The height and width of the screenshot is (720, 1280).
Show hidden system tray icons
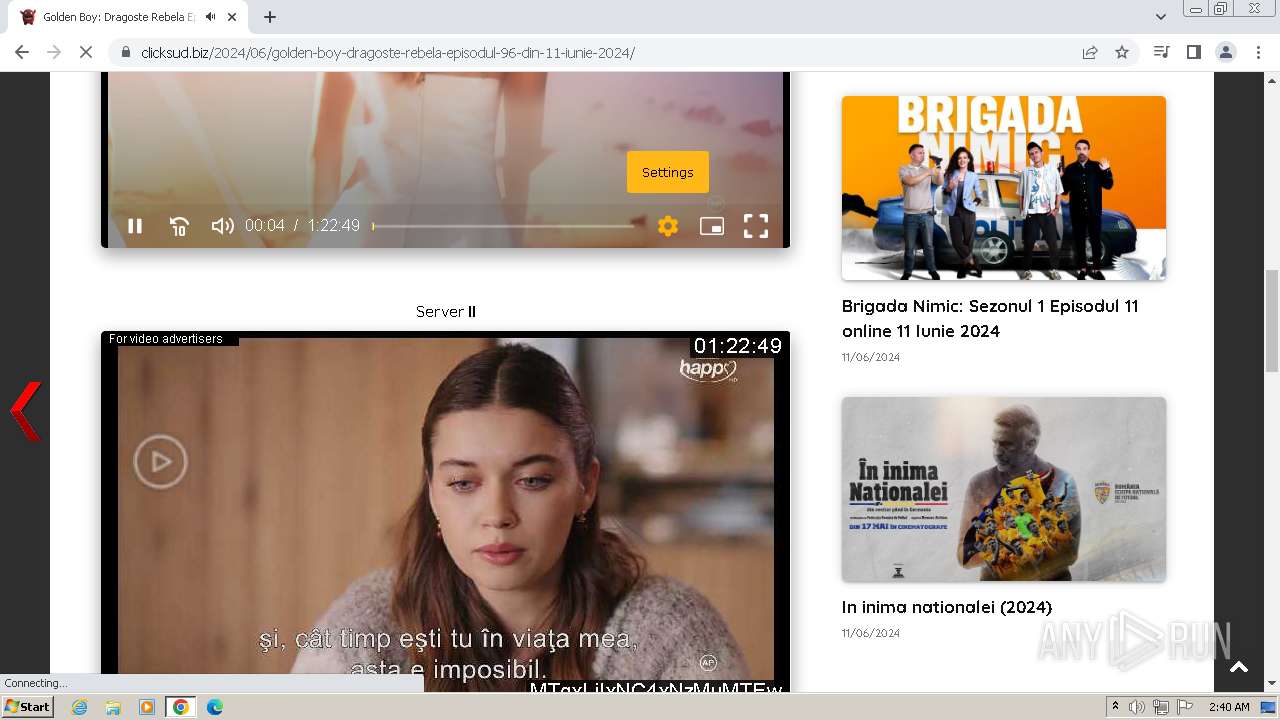(x=1115, y=707)
